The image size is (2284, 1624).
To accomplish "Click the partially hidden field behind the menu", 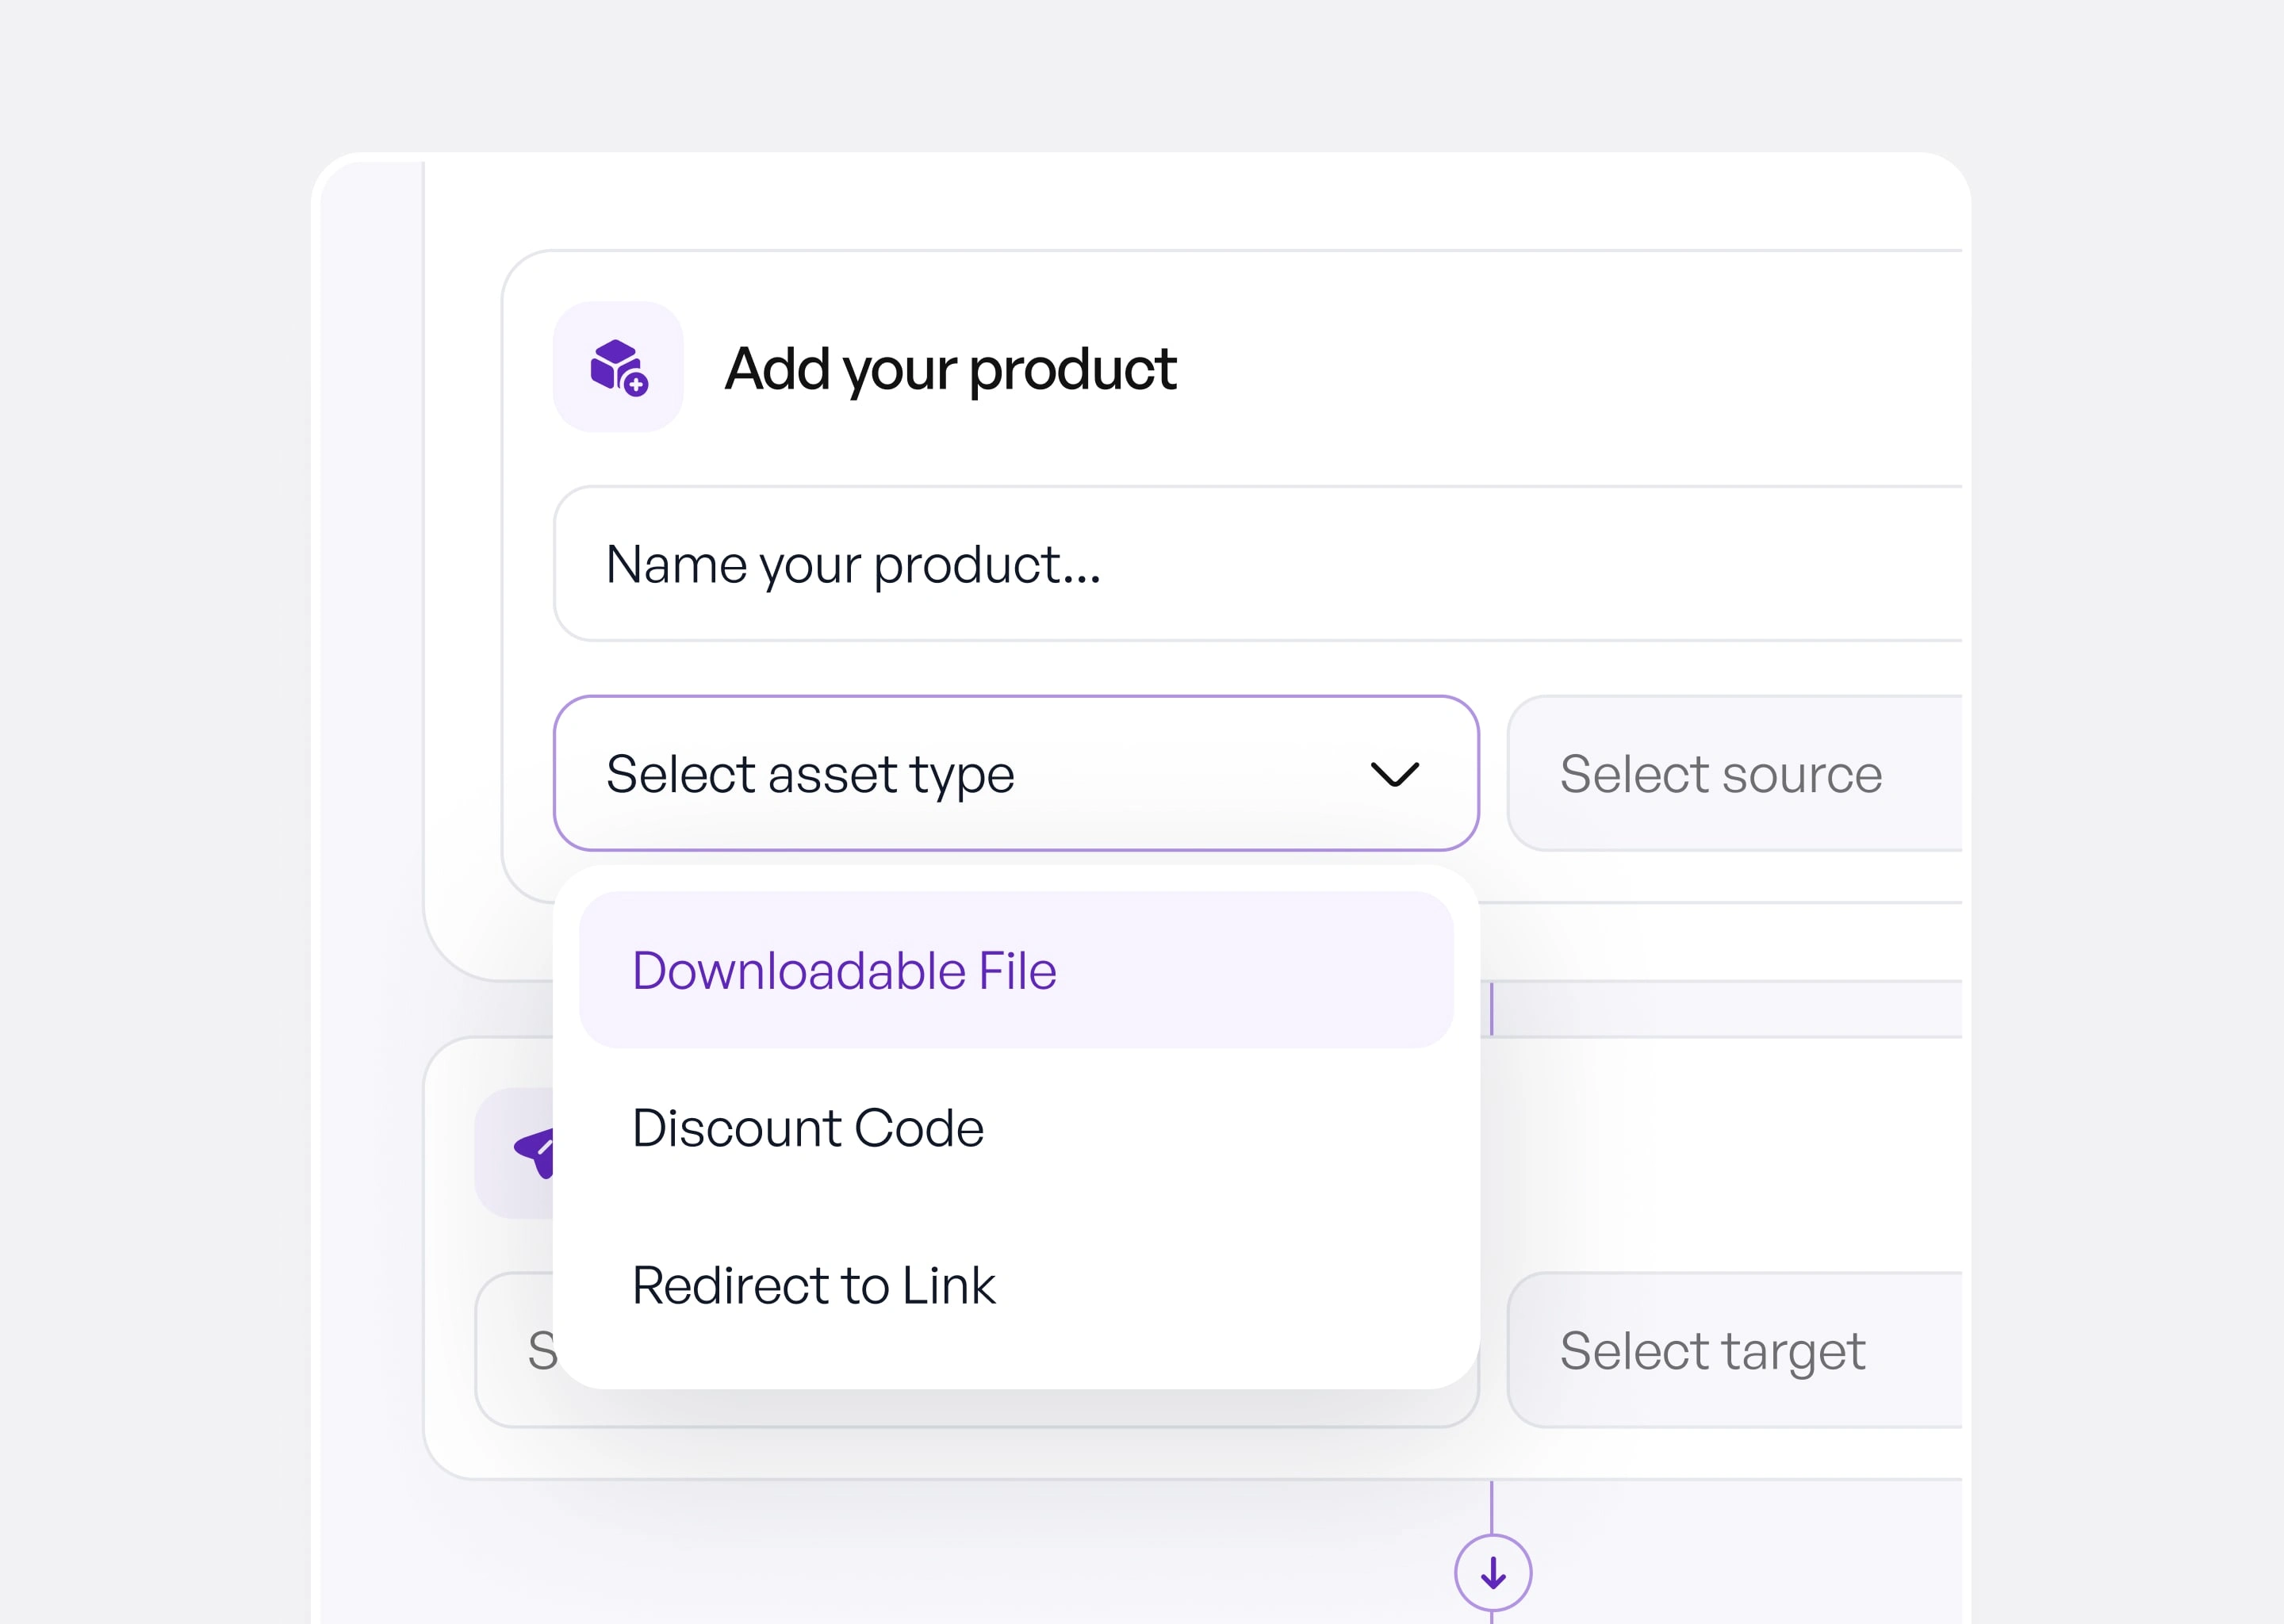I will click(515, 1350).
